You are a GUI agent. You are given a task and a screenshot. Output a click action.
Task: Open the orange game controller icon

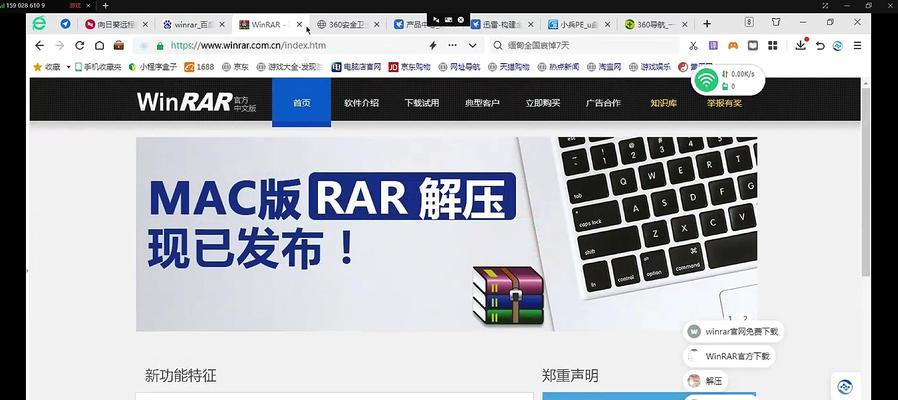point(733,45)
